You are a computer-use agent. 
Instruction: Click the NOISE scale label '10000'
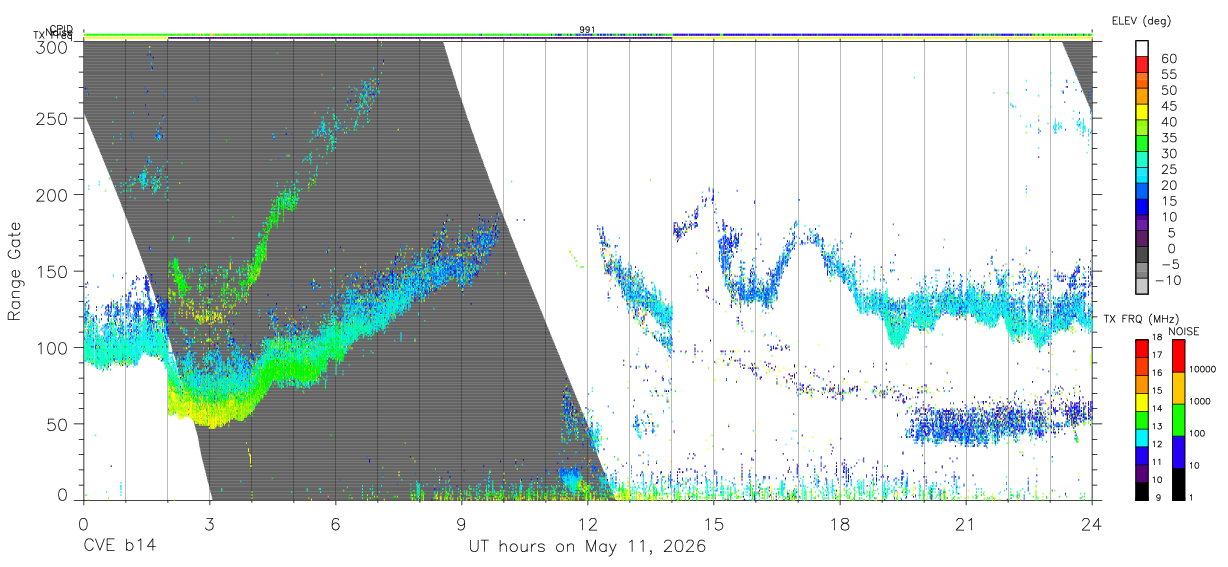tap(1203, 370)
